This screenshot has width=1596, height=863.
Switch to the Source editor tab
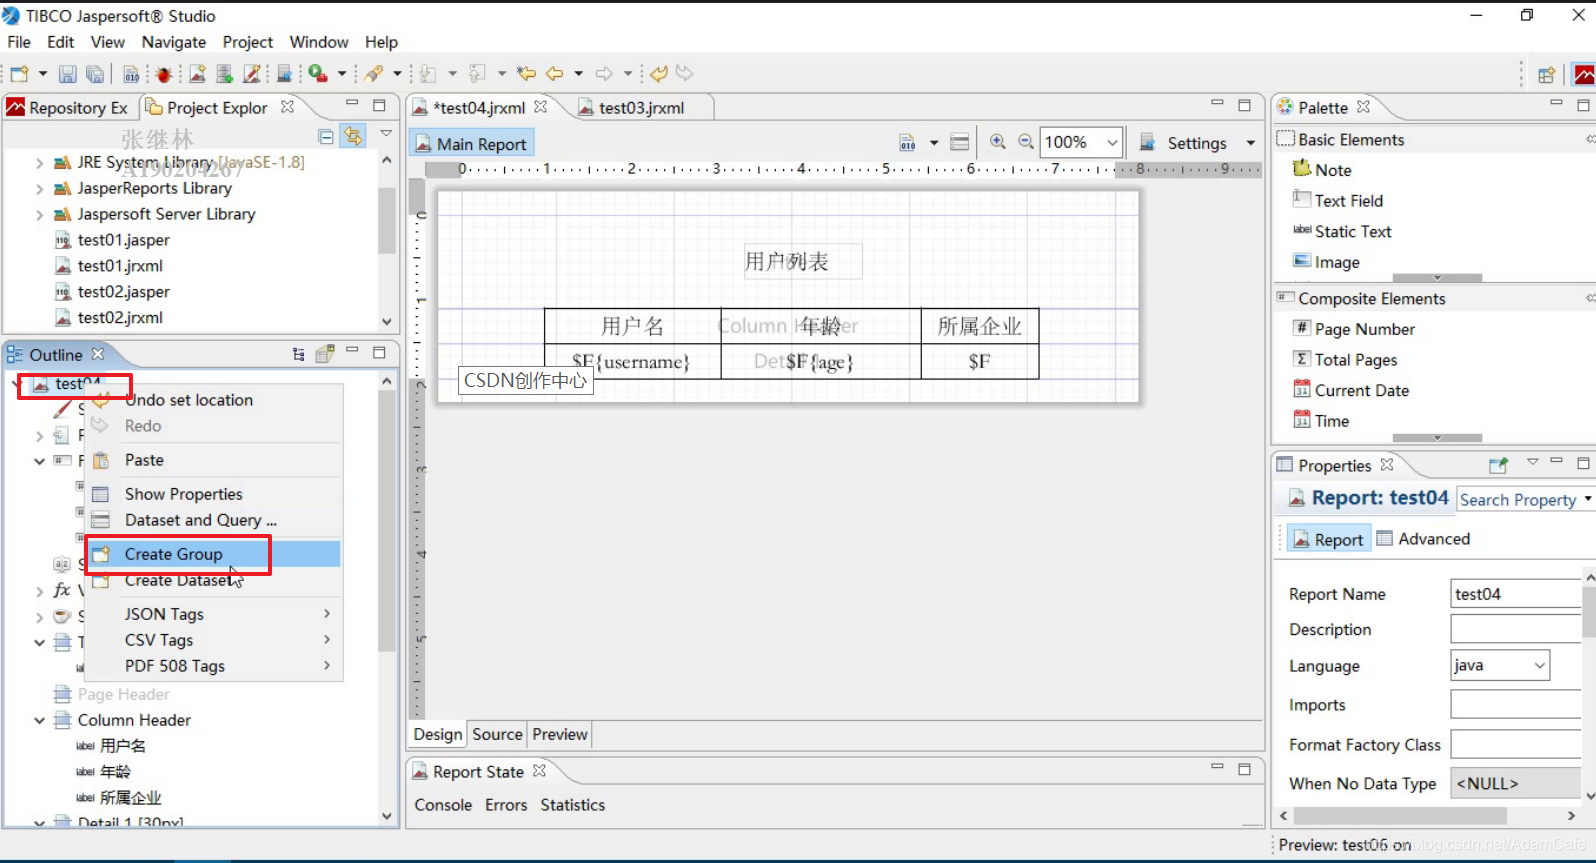coord(497,734)
